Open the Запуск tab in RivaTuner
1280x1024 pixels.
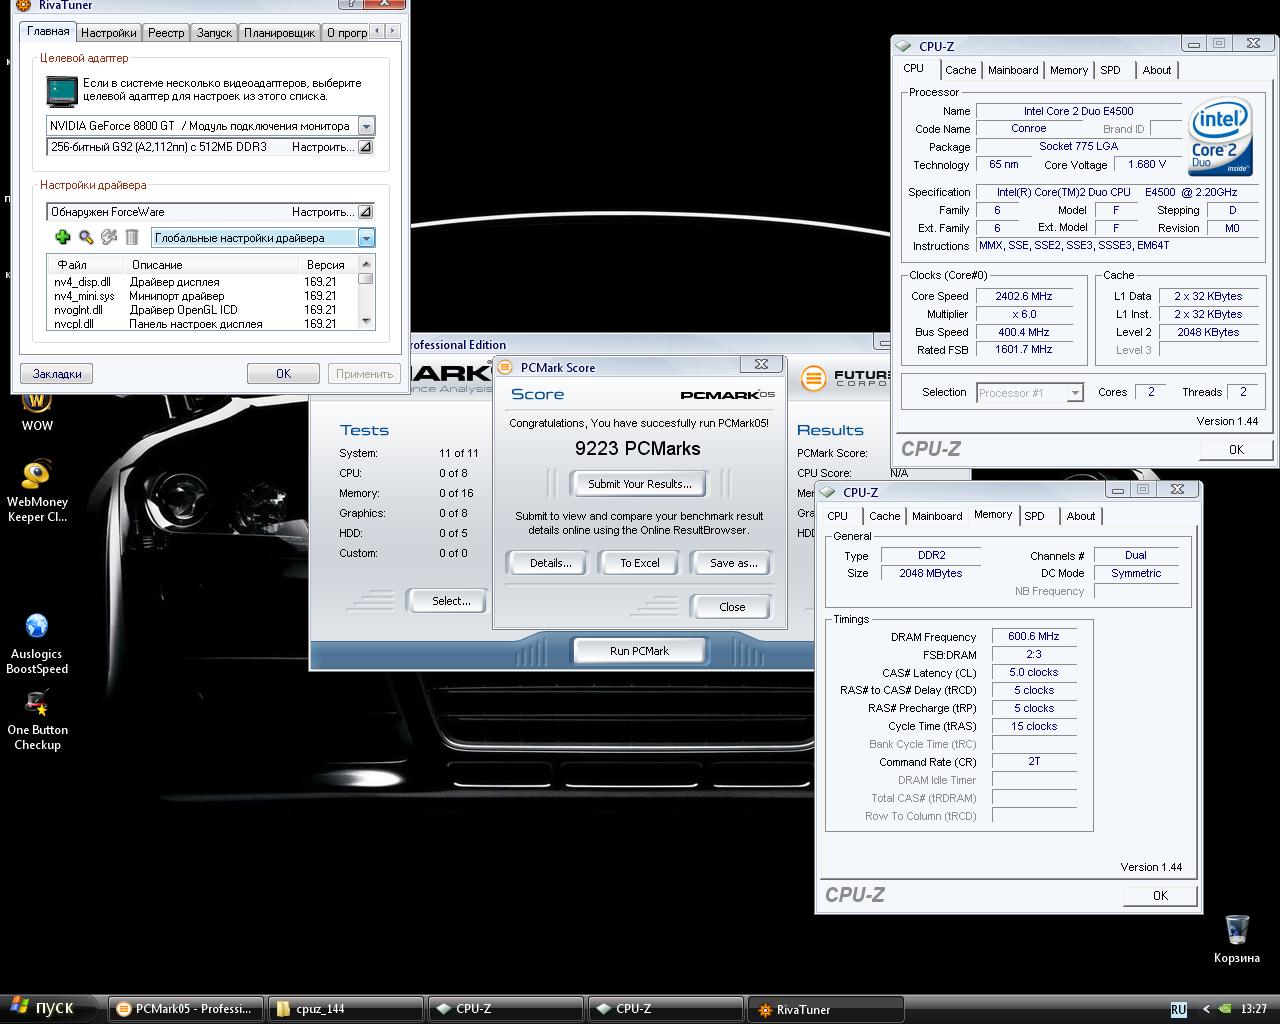[214, 33]
